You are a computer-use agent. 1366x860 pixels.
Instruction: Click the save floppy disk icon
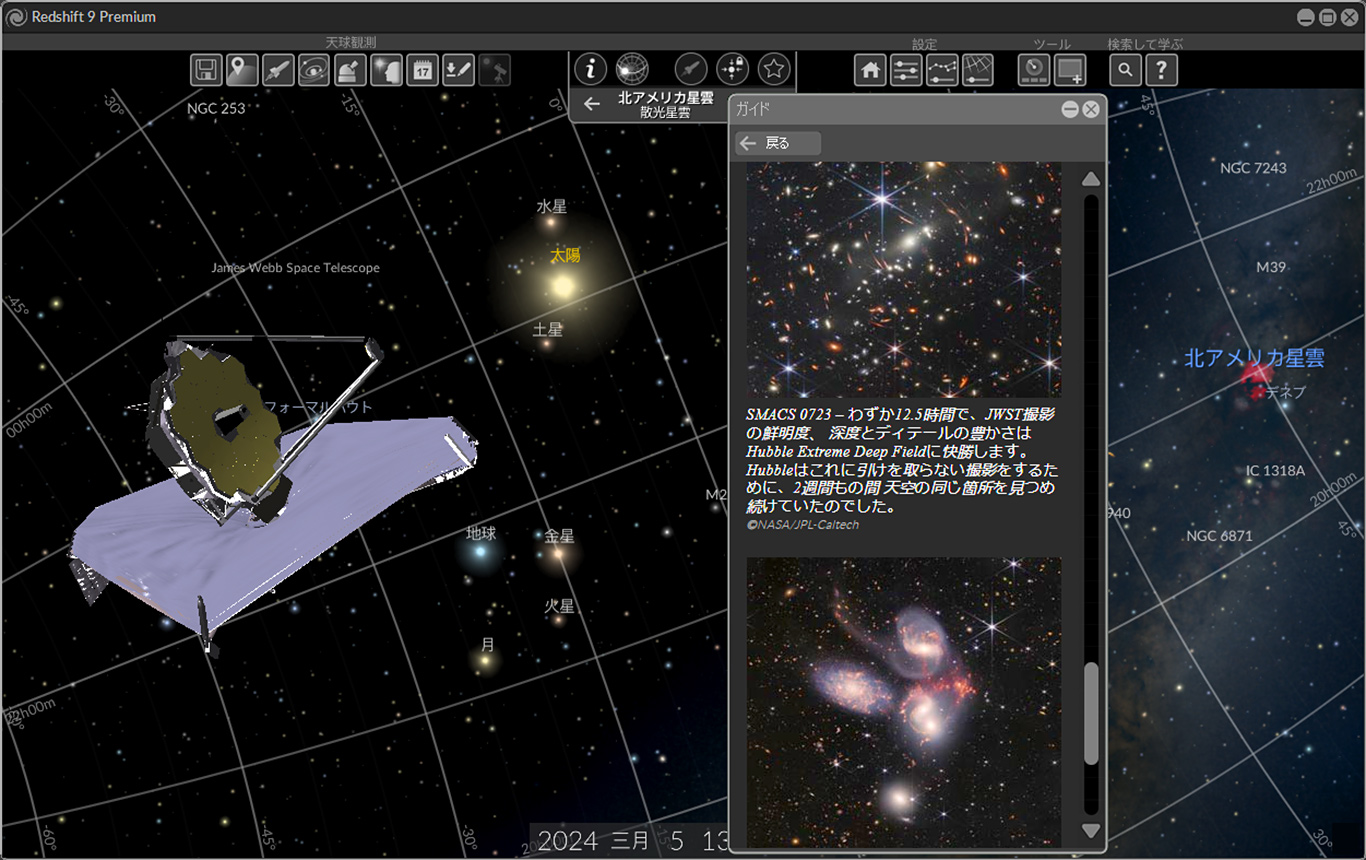(206, 70)
